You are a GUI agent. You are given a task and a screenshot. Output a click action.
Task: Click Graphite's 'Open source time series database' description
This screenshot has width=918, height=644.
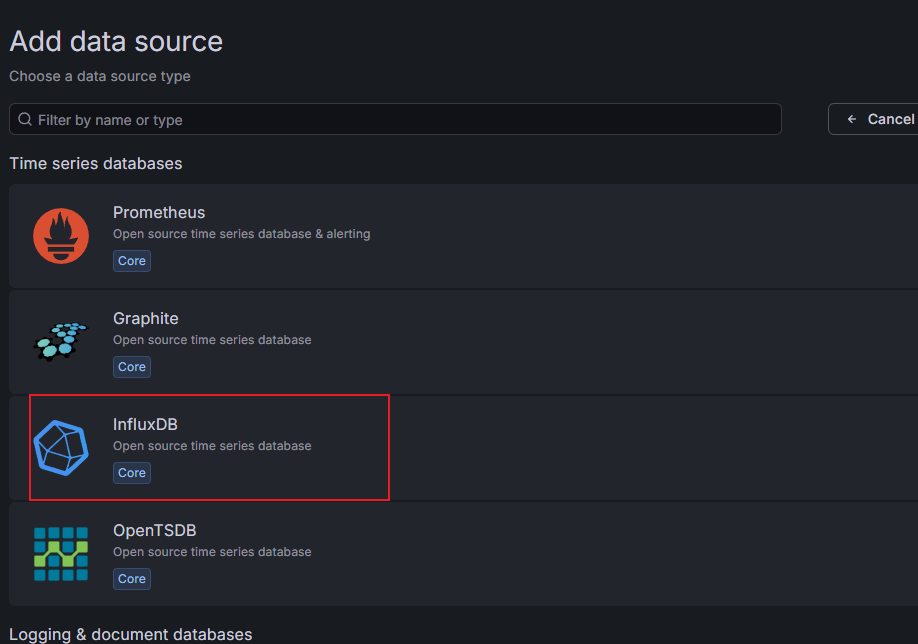point(212,340)
